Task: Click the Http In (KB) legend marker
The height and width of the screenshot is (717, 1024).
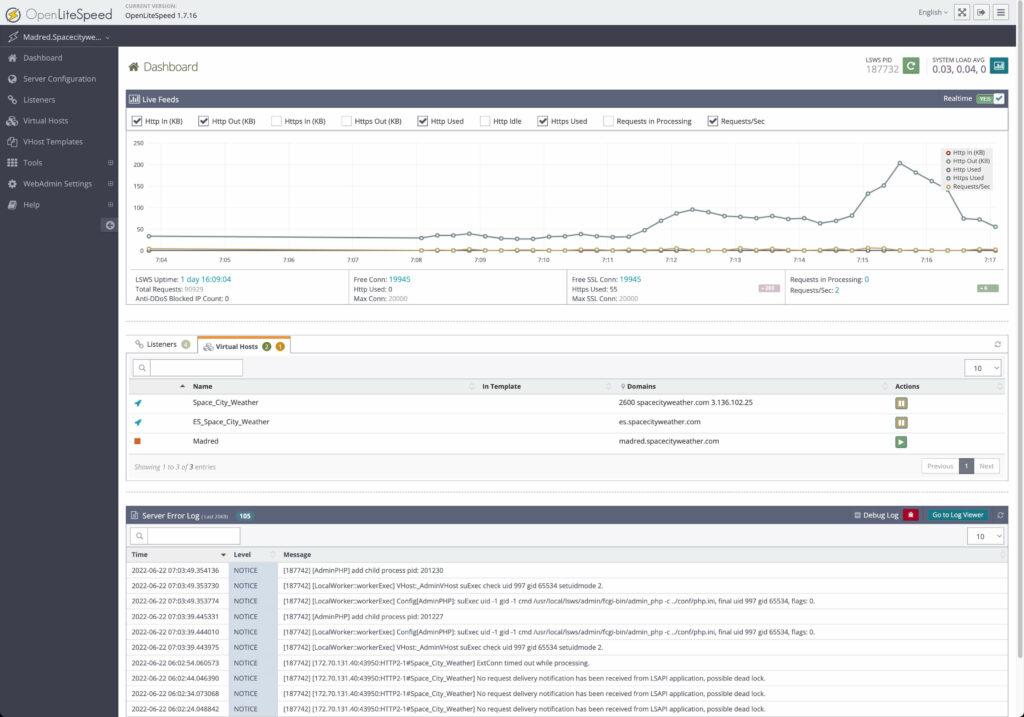Action: point(948,153)
